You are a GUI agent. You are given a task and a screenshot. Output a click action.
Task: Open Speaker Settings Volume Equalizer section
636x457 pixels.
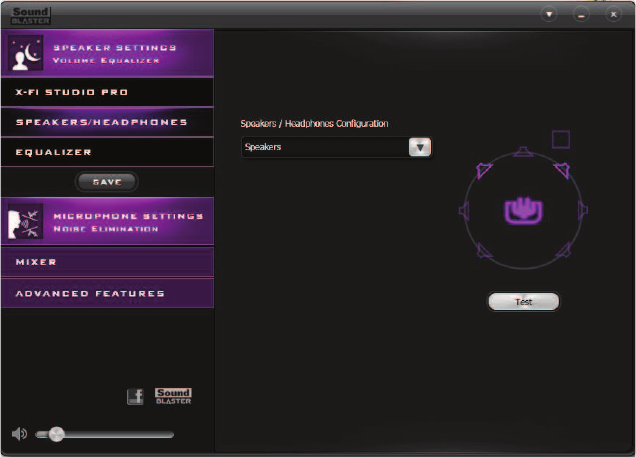[107, 53]
